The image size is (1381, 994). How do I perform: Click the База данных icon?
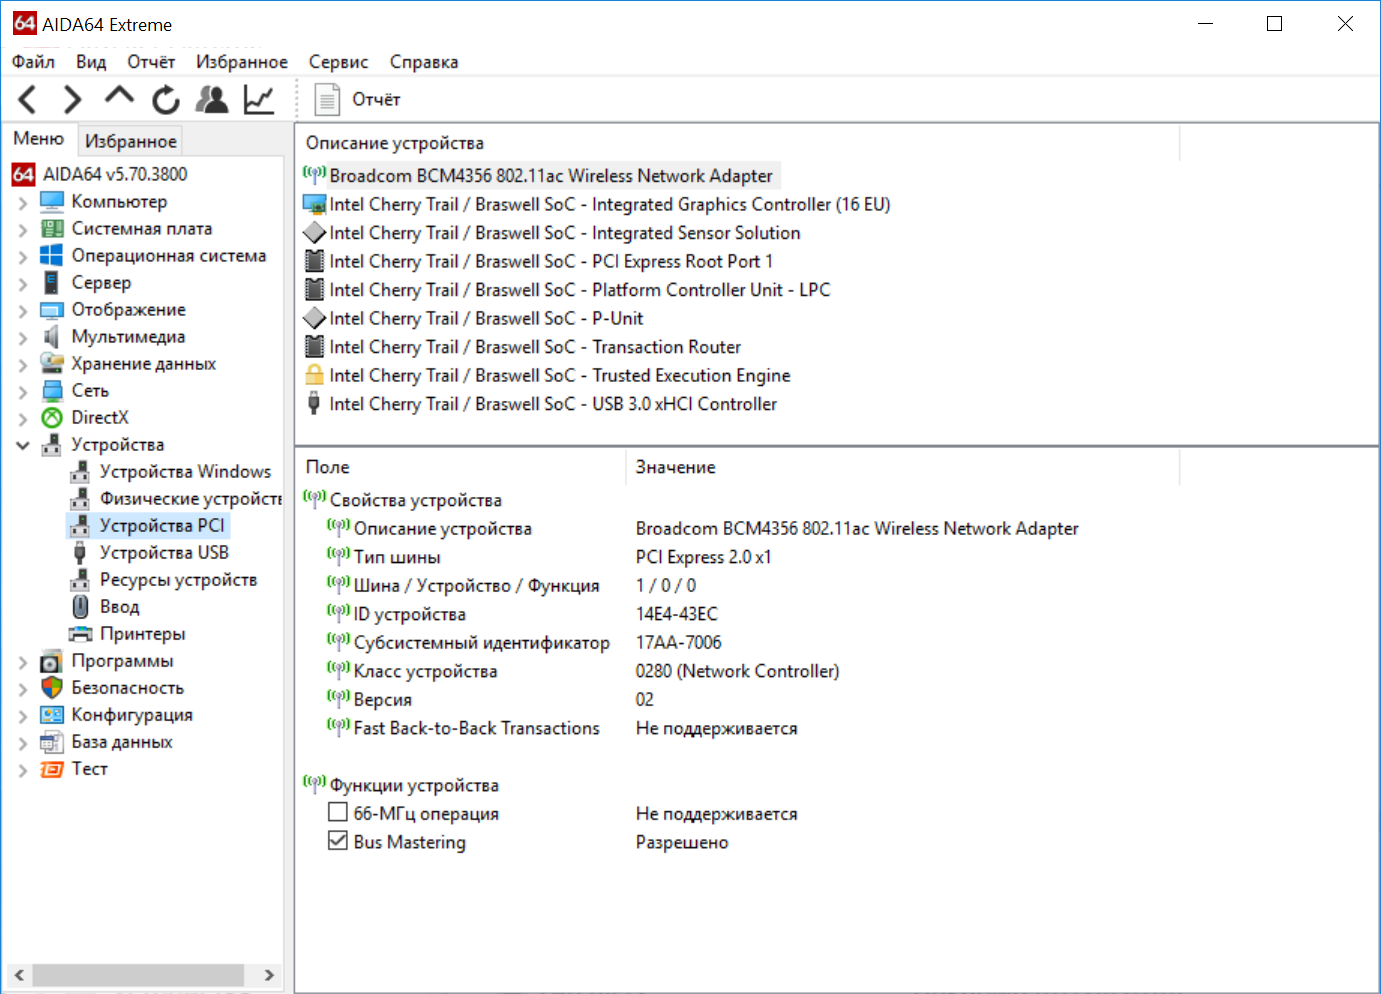52,741
